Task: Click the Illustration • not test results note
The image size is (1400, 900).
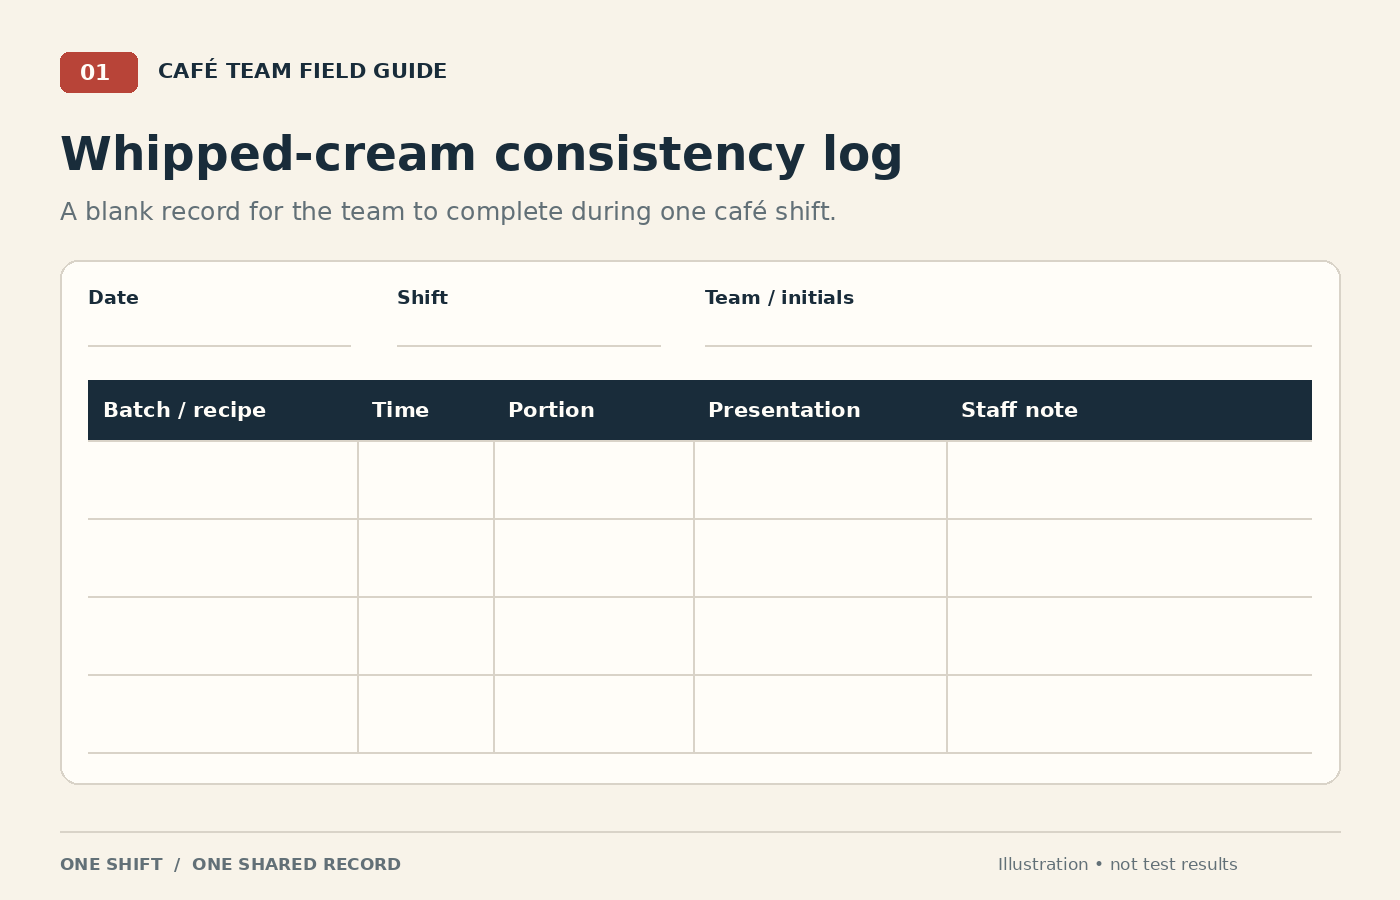Action: click(1117, 865)
